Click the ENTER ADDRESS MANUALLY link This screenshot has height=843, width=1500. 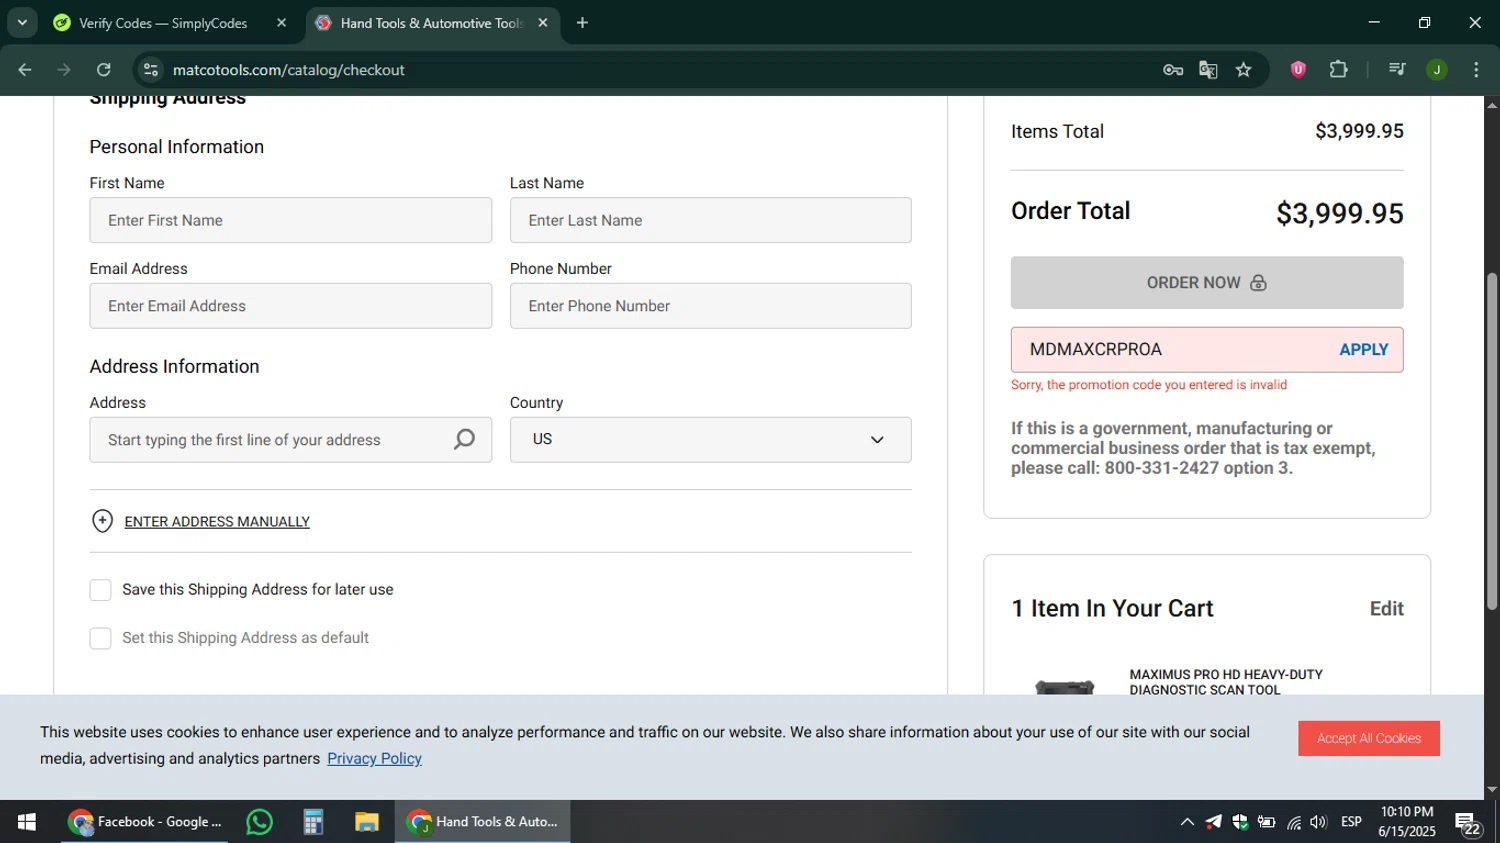(x=217, y=522)
